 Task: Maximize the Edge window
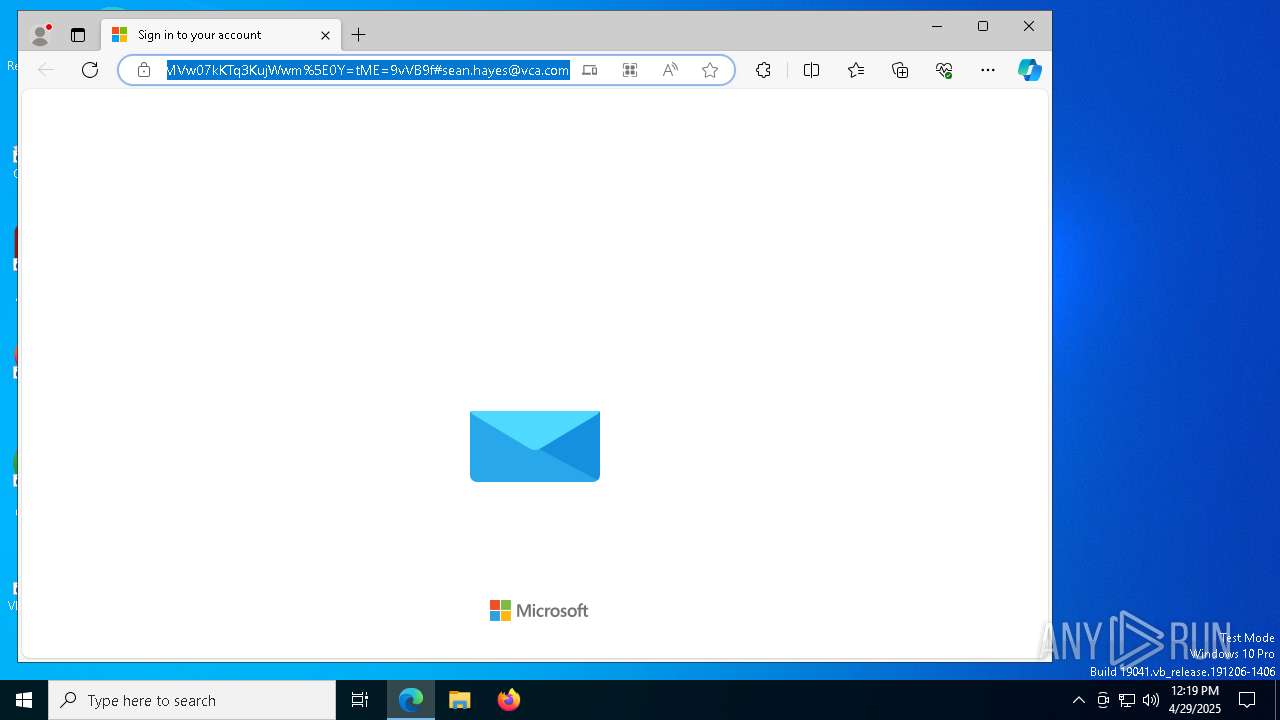(983, 27)
